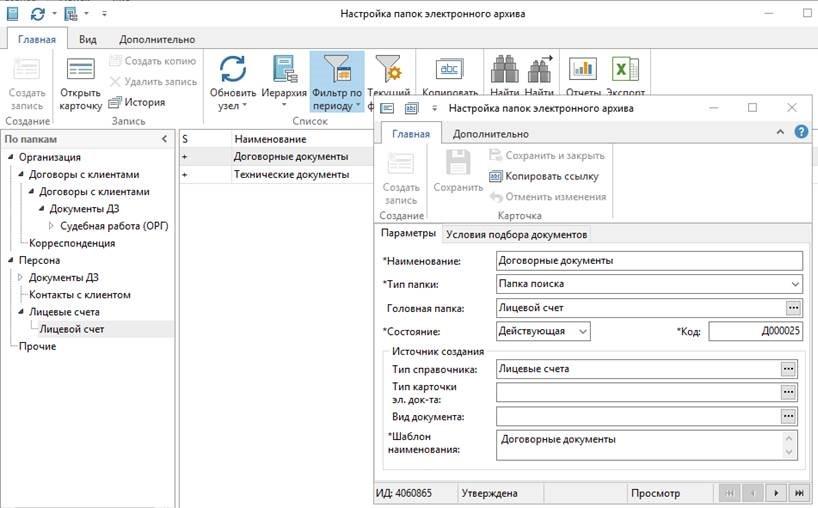Click ellipsis button beside Тип справочника
The image size is (818, 508).
tap(788, 369)
